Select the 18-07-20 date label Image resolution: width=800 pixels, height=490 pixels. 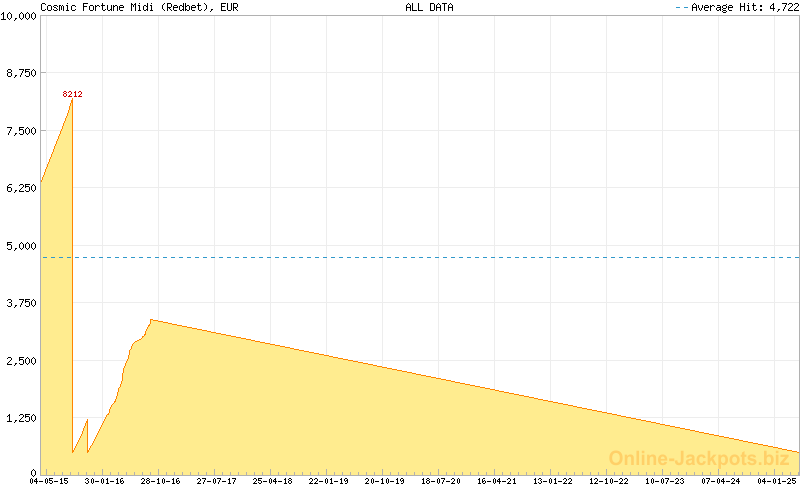tap(441, 481)
